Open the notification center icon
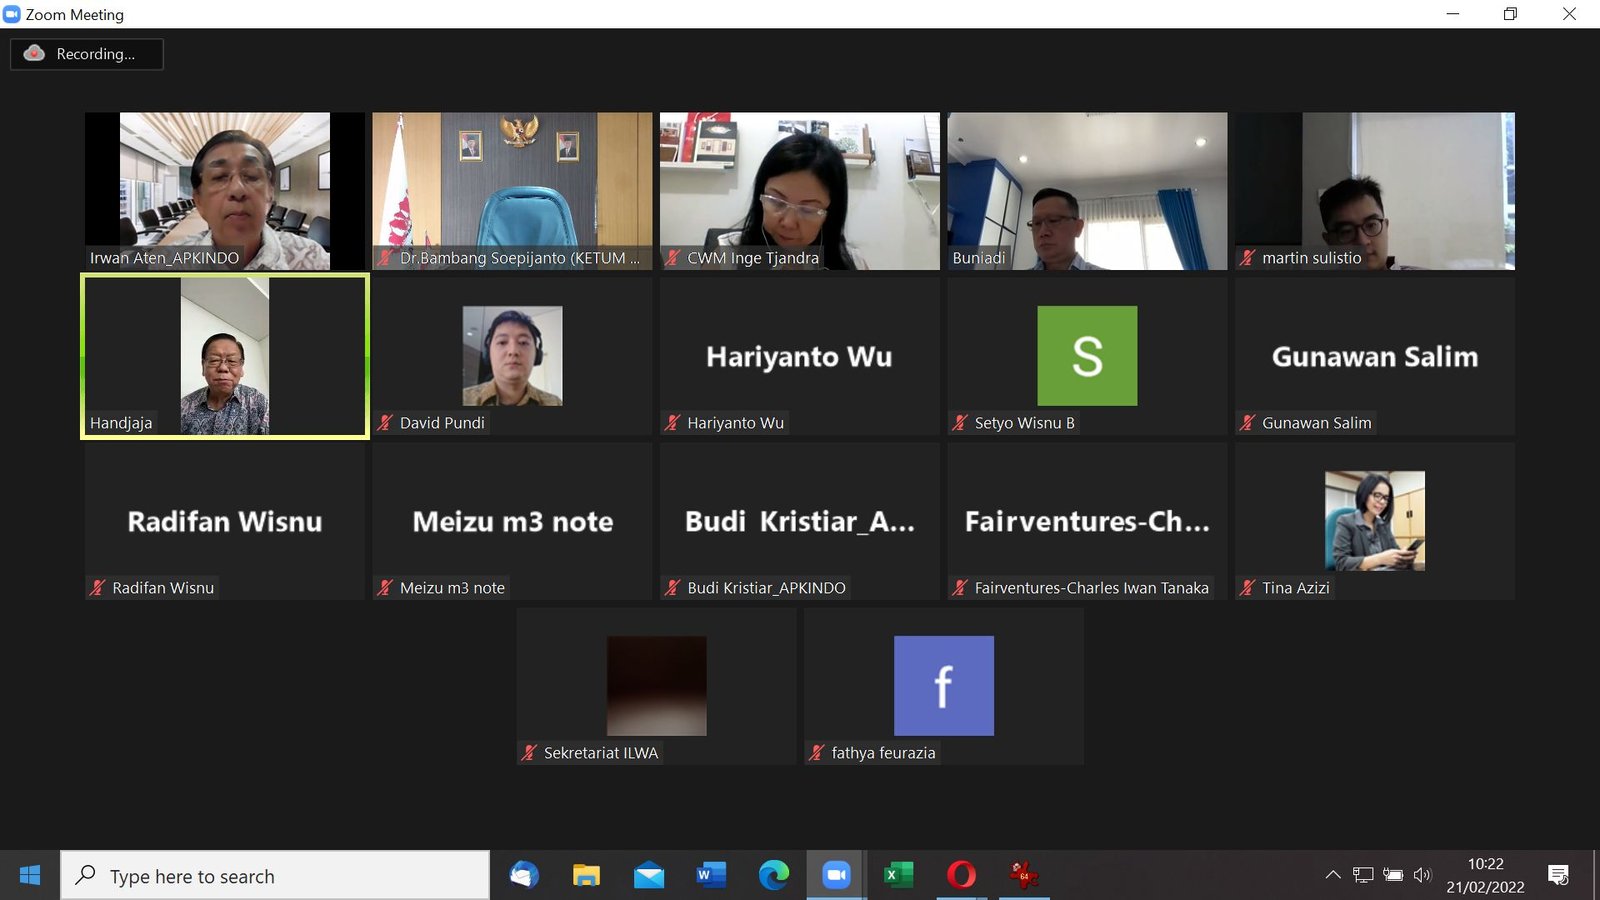Viewport: 1600px width, 900px height. tap(1558, 876)
